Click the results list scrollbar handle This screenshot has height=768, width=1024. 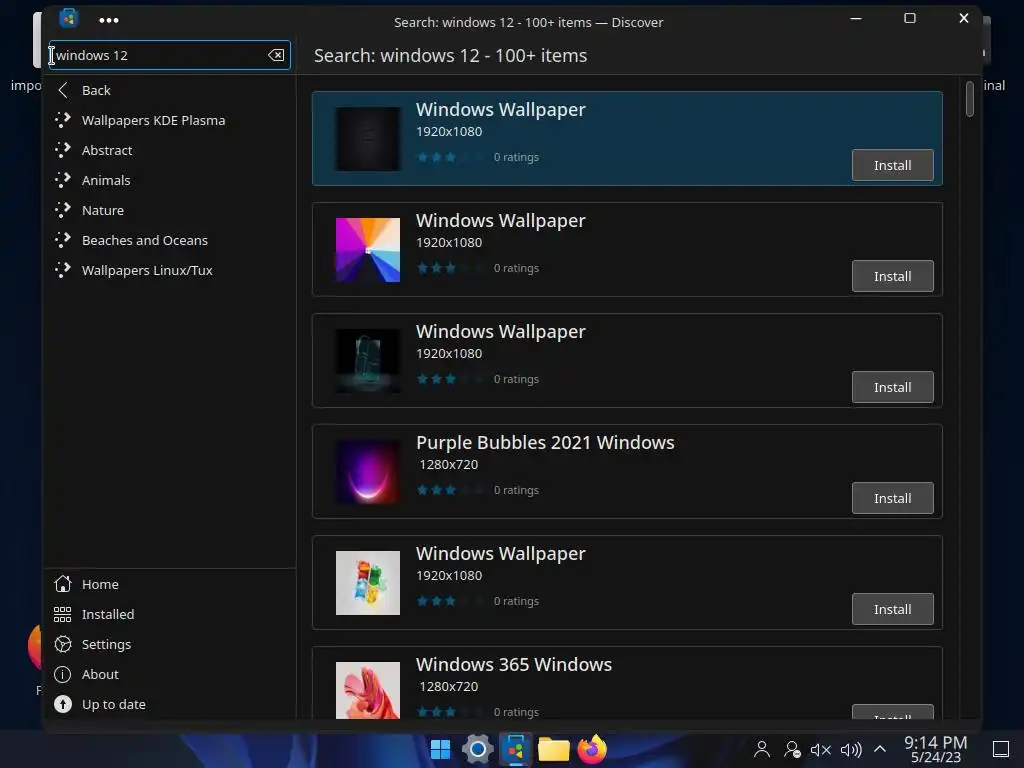click(970, 99)
